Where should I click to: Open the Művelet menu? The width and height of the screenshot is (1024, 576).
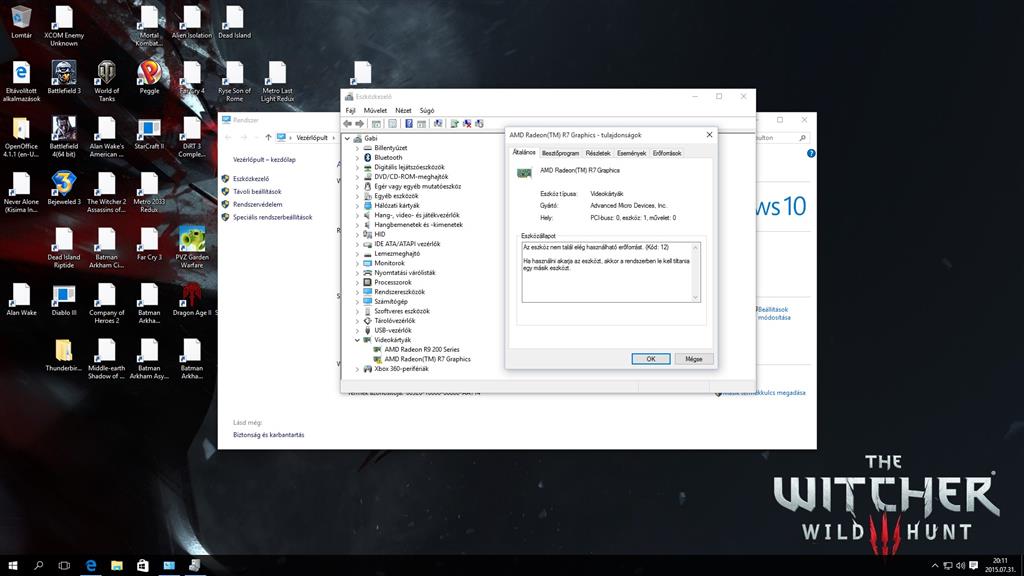[x=376, y=110]
